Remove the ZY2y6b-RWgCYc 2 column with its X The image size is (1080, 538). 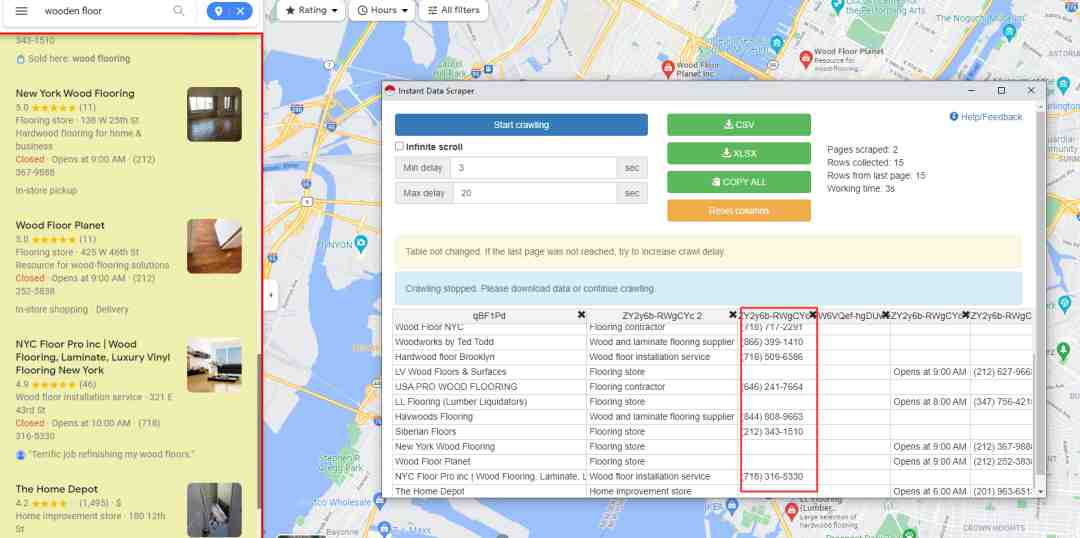click(x=733, y=315)
